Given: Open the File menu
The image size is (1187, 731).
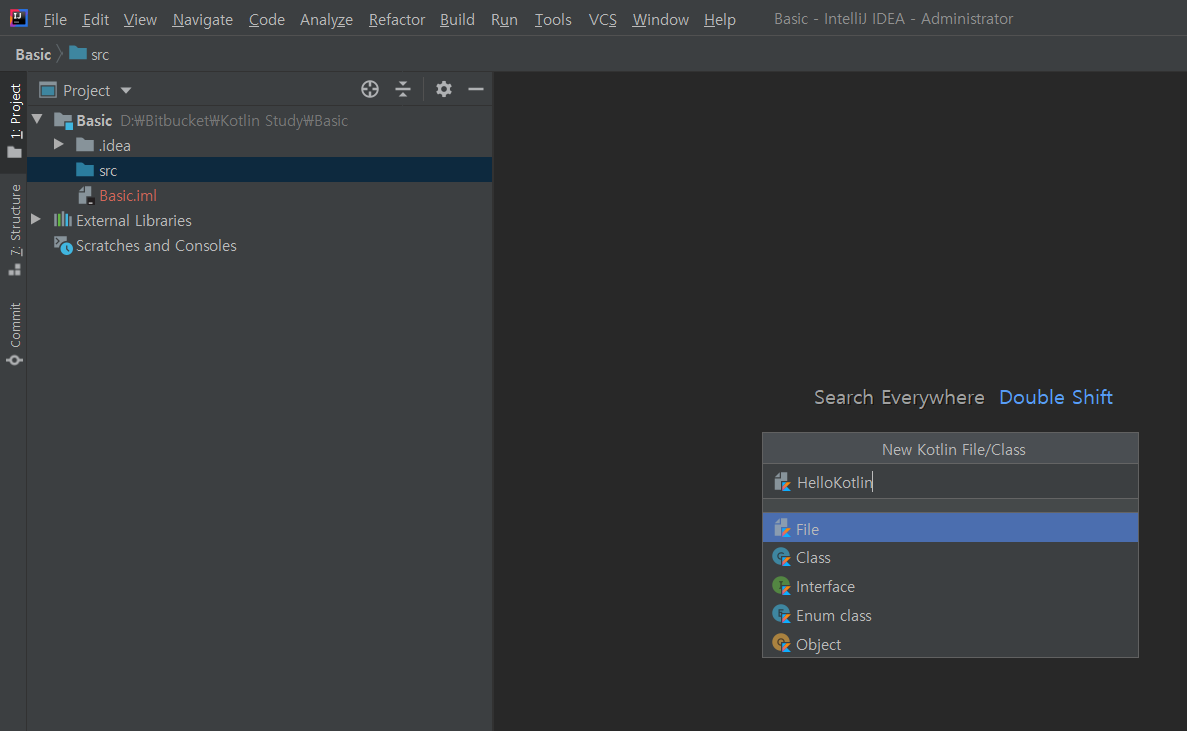Looking at the screenshot, I should tap(55, 20).
